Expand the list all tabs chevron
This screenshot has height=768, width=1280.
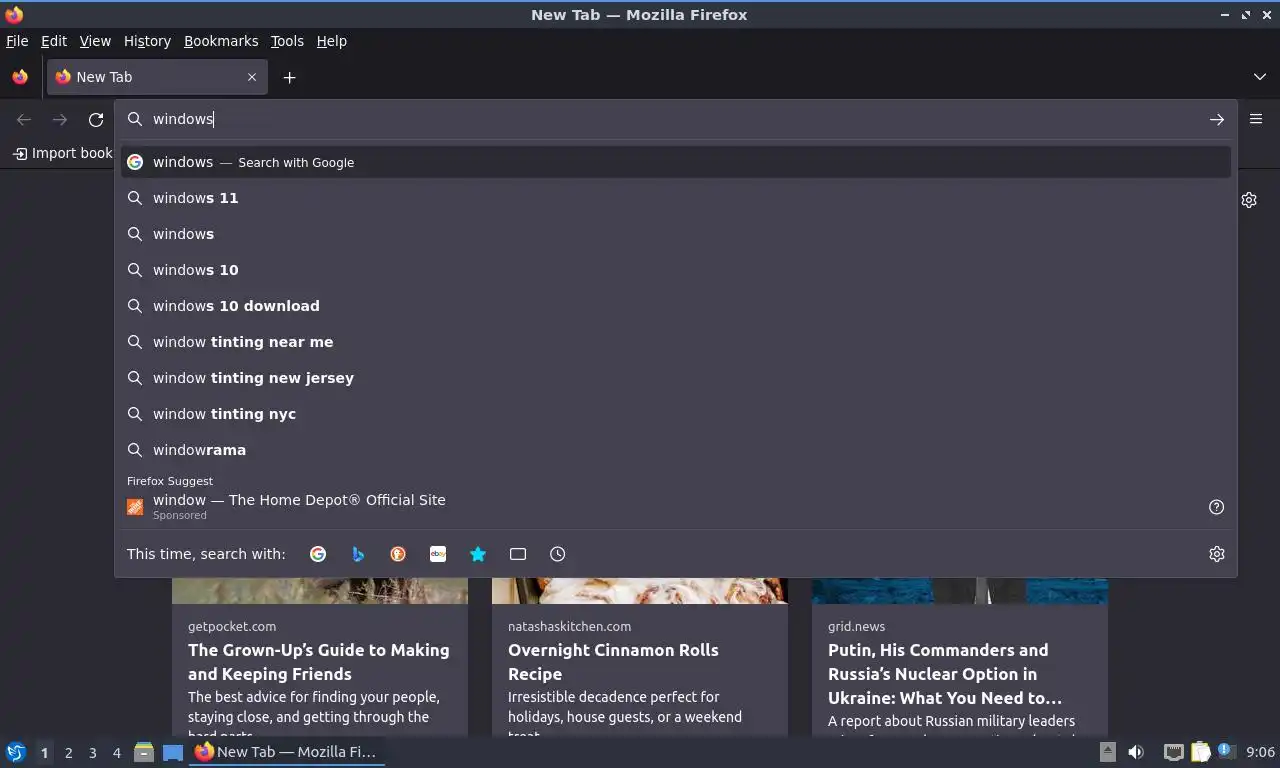click(1259, 77)
